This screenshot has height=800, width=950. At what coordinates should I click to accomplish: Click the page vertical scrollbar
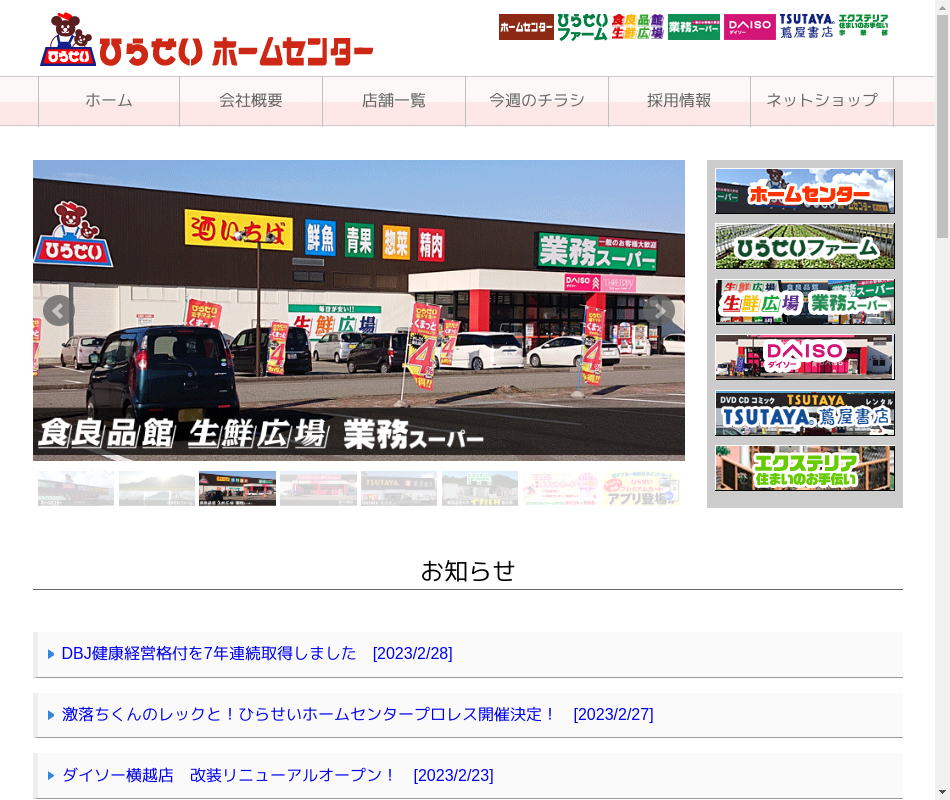tap(942, 400)
